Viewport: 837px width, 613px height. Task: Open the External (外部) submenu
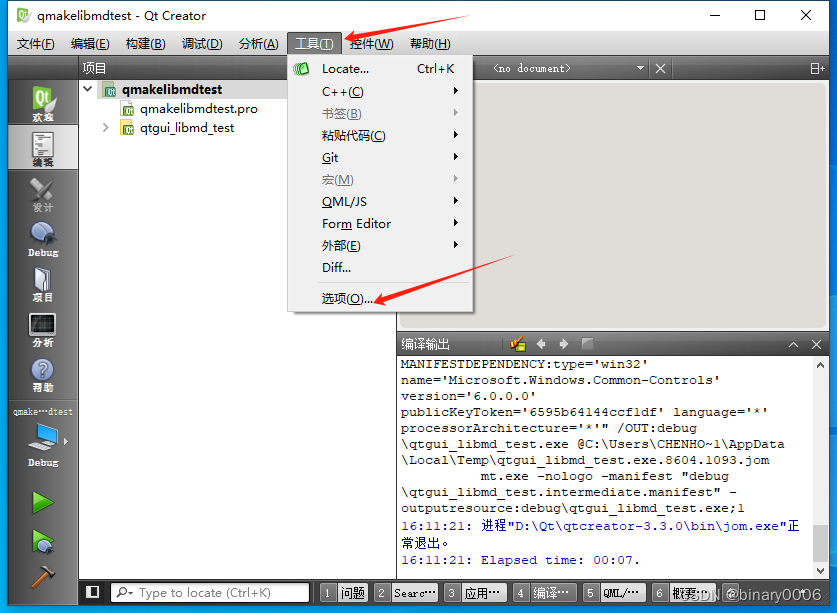pyautogui.click(x=380, y=245)
